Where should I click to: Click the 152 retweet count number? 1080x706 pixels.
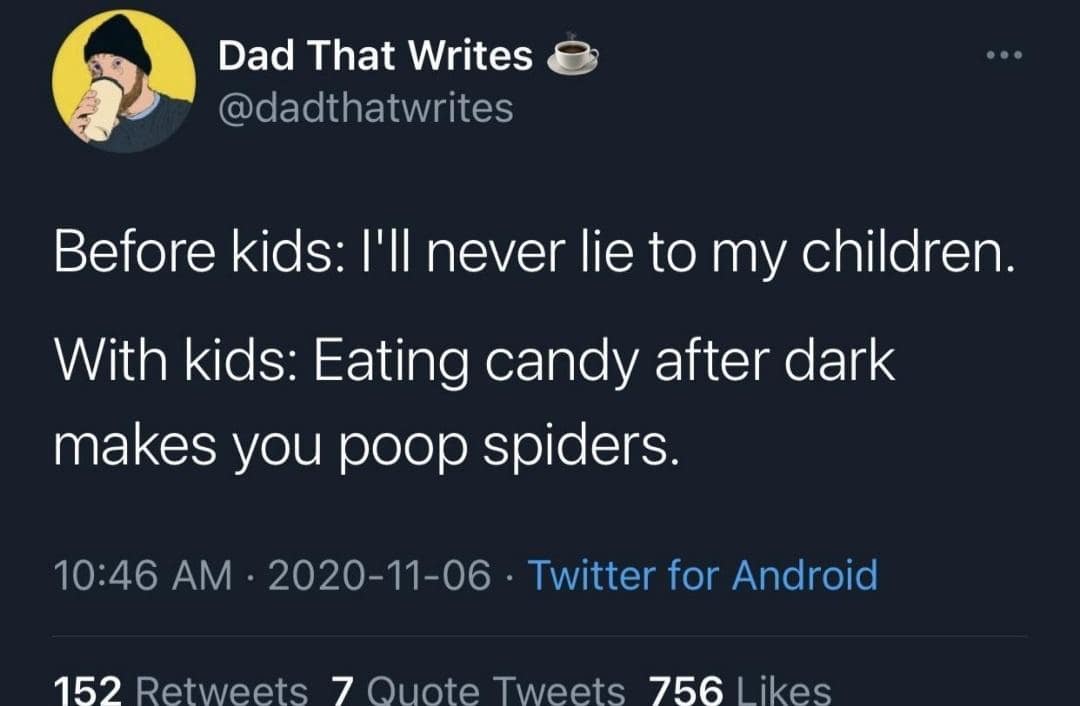tap(86, 690)
